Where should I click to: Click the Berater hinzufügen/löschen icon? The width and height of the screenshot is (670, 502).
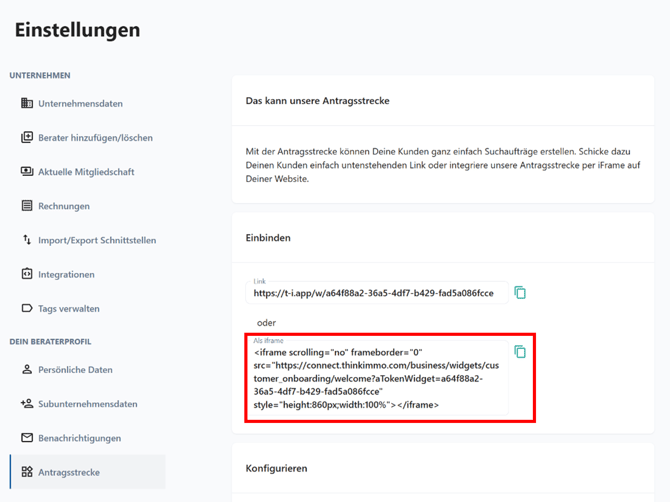27,137
